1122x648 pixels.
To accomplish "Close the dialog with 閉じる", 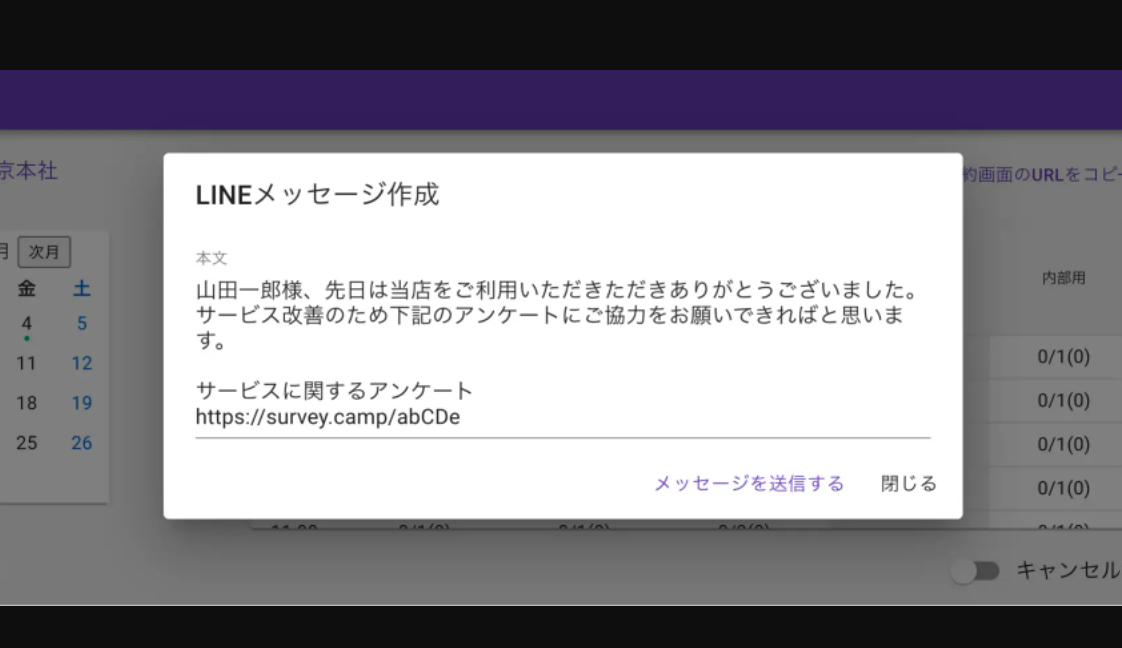I will coord(908,484).
